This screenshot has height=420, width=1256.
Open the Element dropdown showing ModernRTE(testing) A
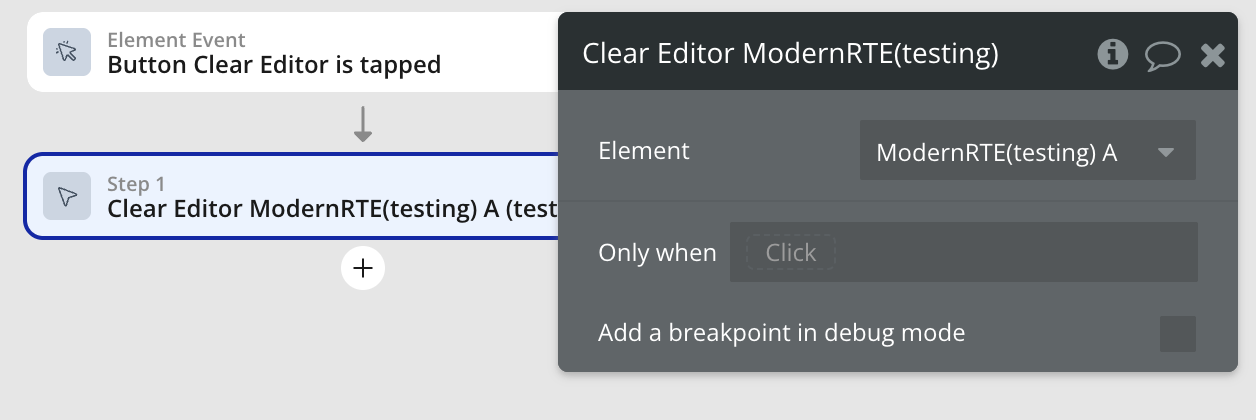(1010, 152)
